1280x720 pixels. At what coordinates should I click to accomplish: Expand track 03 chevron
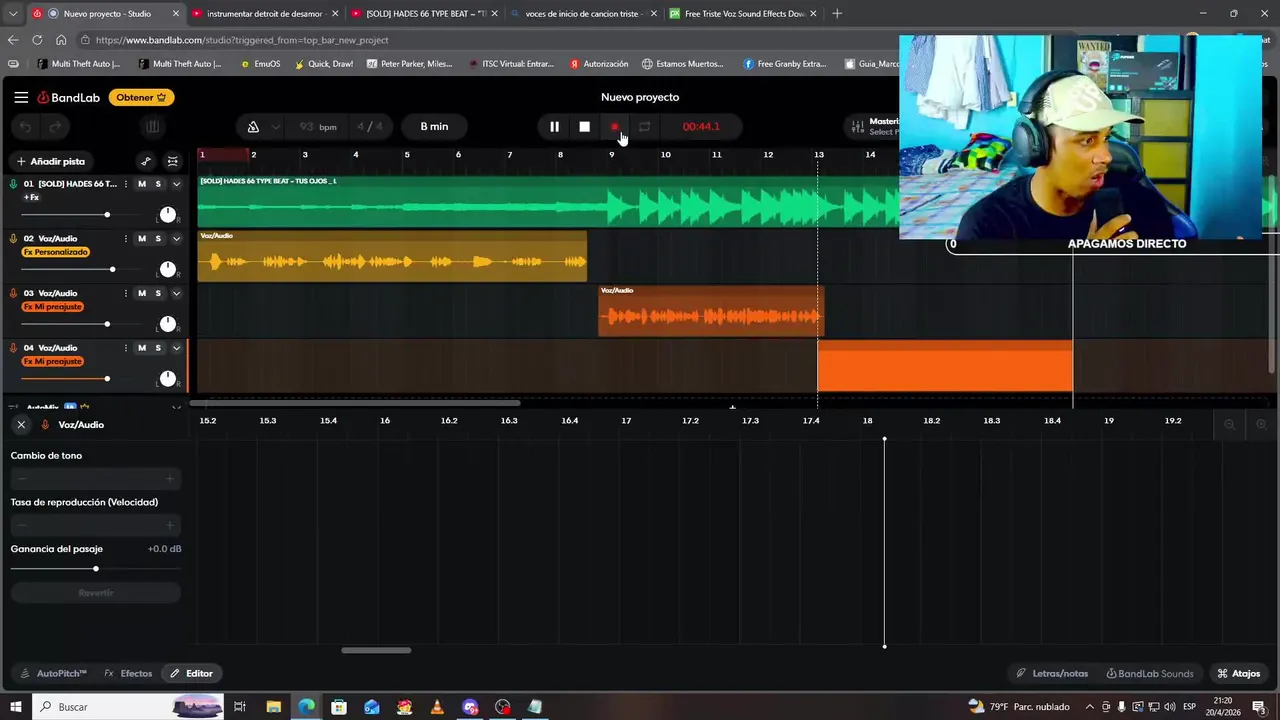tap(176, 293)
